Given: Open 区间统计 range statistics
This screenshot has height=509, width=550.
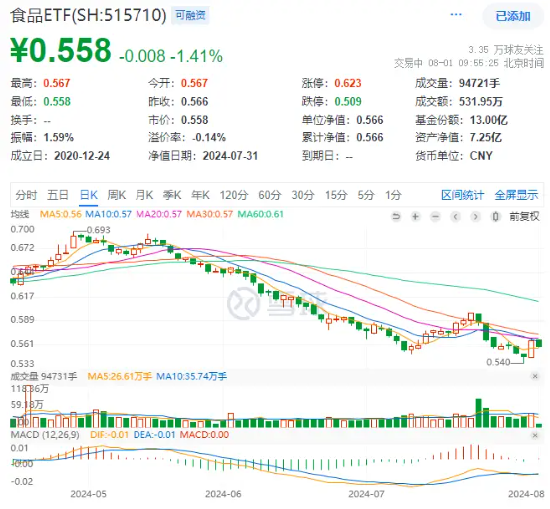Looking at the screenshot, I should 462,195.
